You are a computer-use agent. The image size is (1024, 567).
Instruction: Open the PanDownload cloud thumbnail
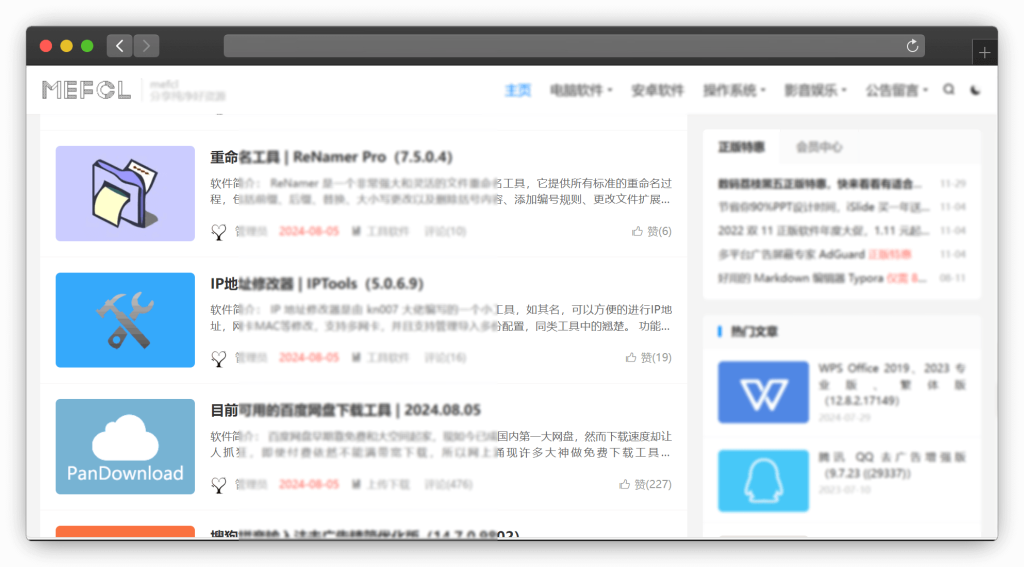[125, 447]
